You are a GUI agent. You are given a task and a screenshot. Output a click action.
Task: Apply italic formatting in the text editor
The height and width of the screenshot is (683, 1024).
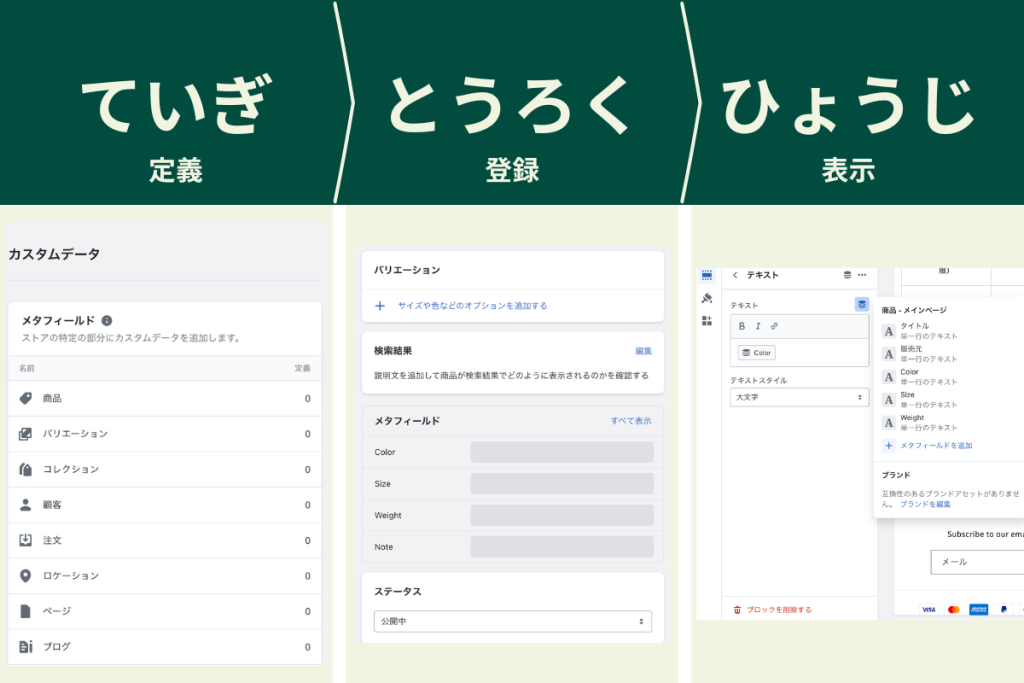[759, 326]
